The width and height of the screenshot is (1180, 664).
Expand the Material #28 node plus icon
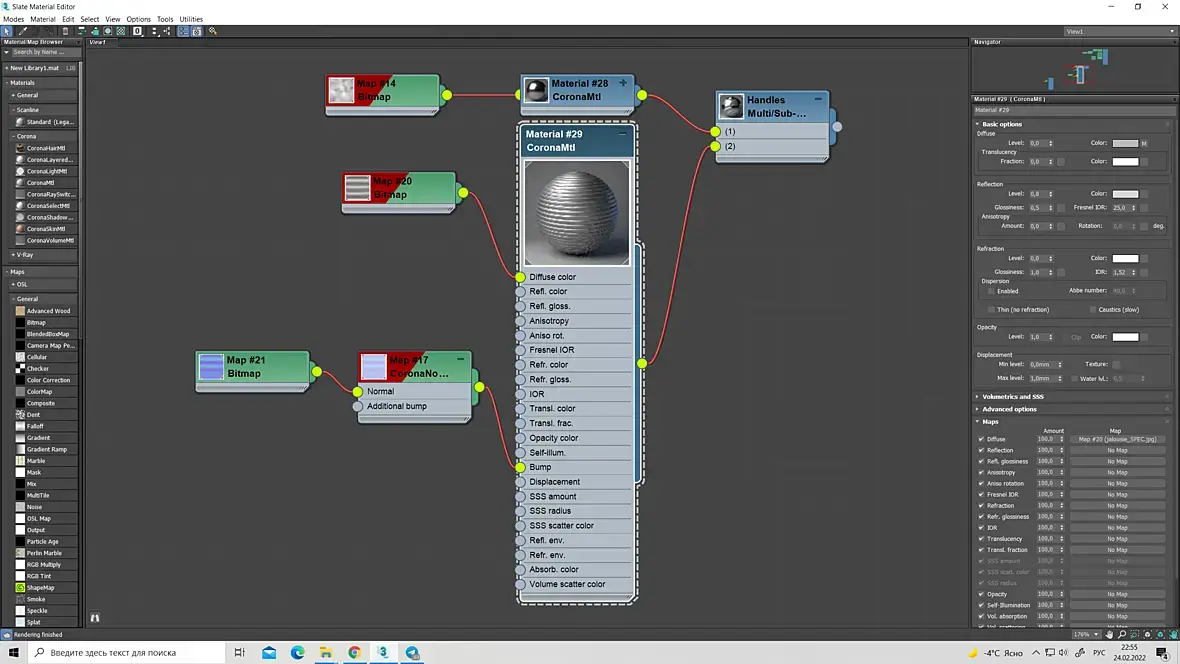pyautogui.click(x=623, y=83)
